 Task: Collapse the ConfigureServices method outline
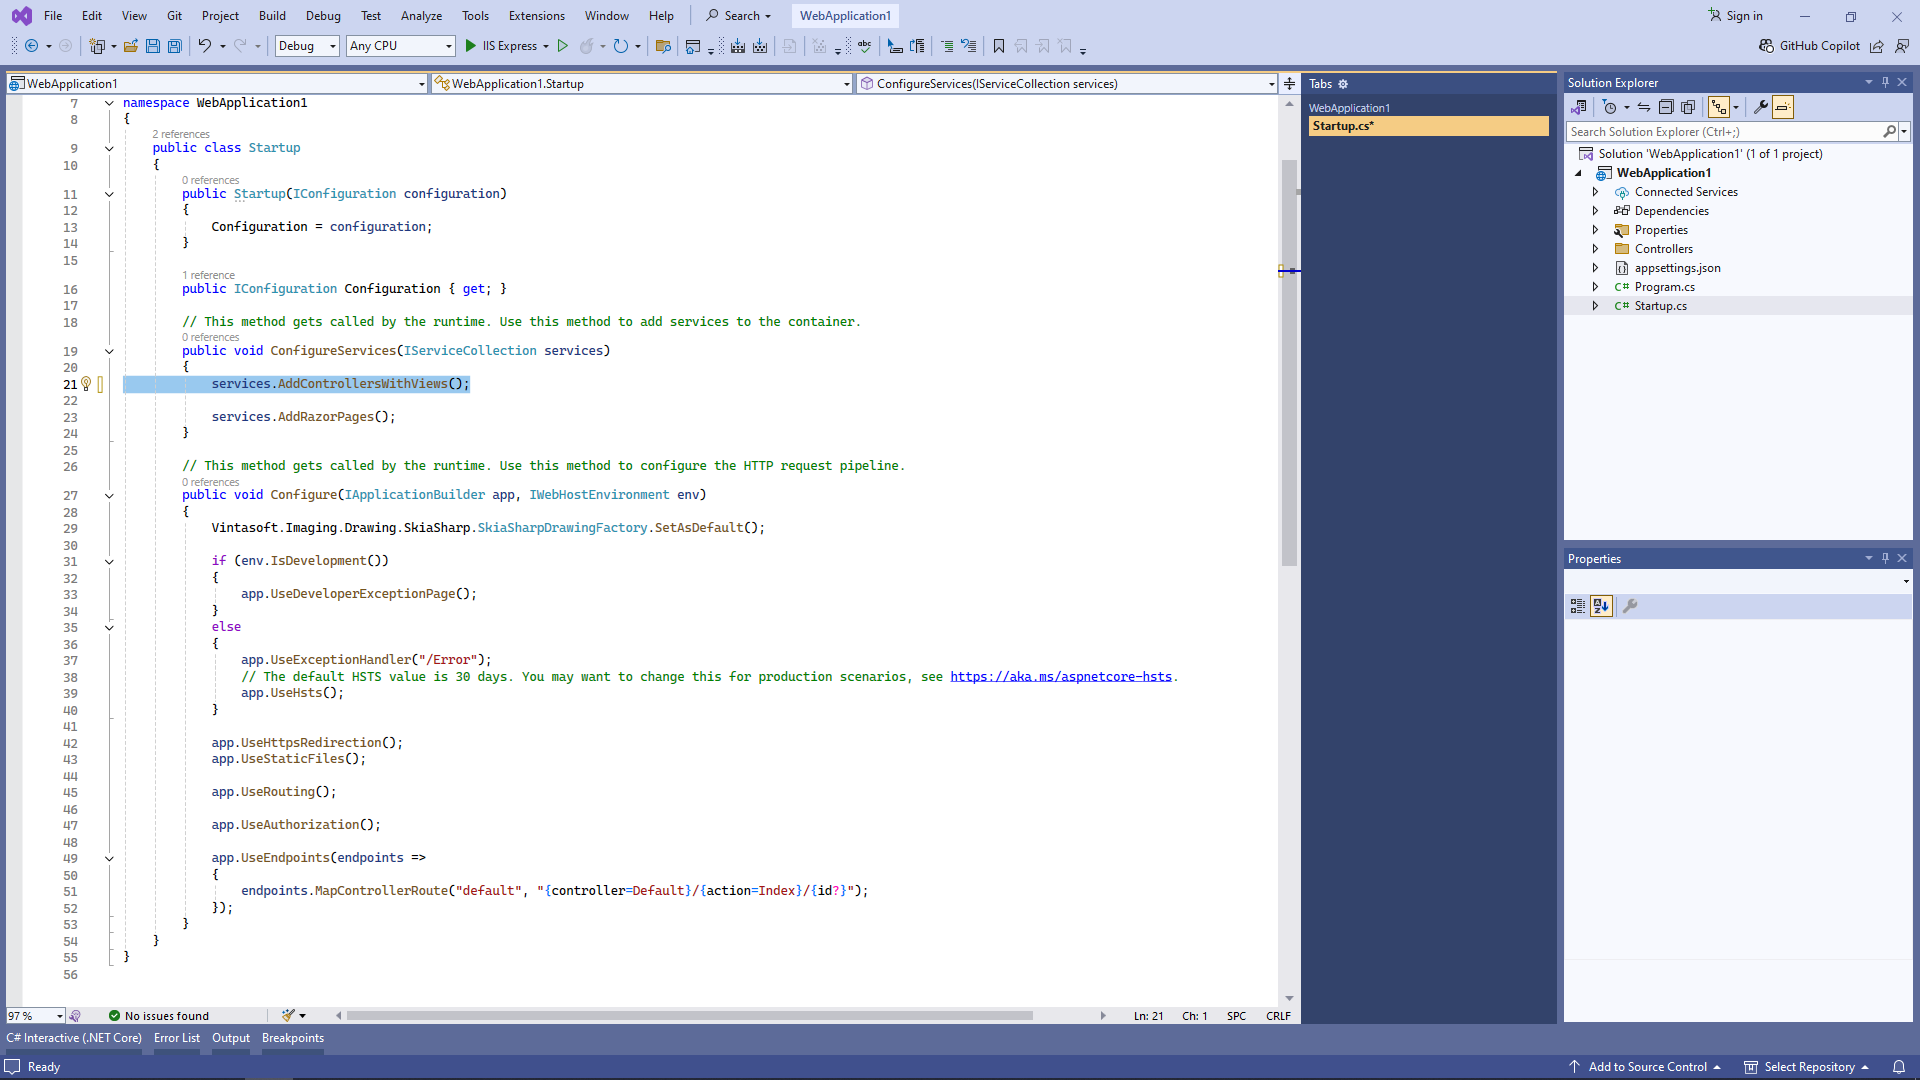(x=109, y=351)
